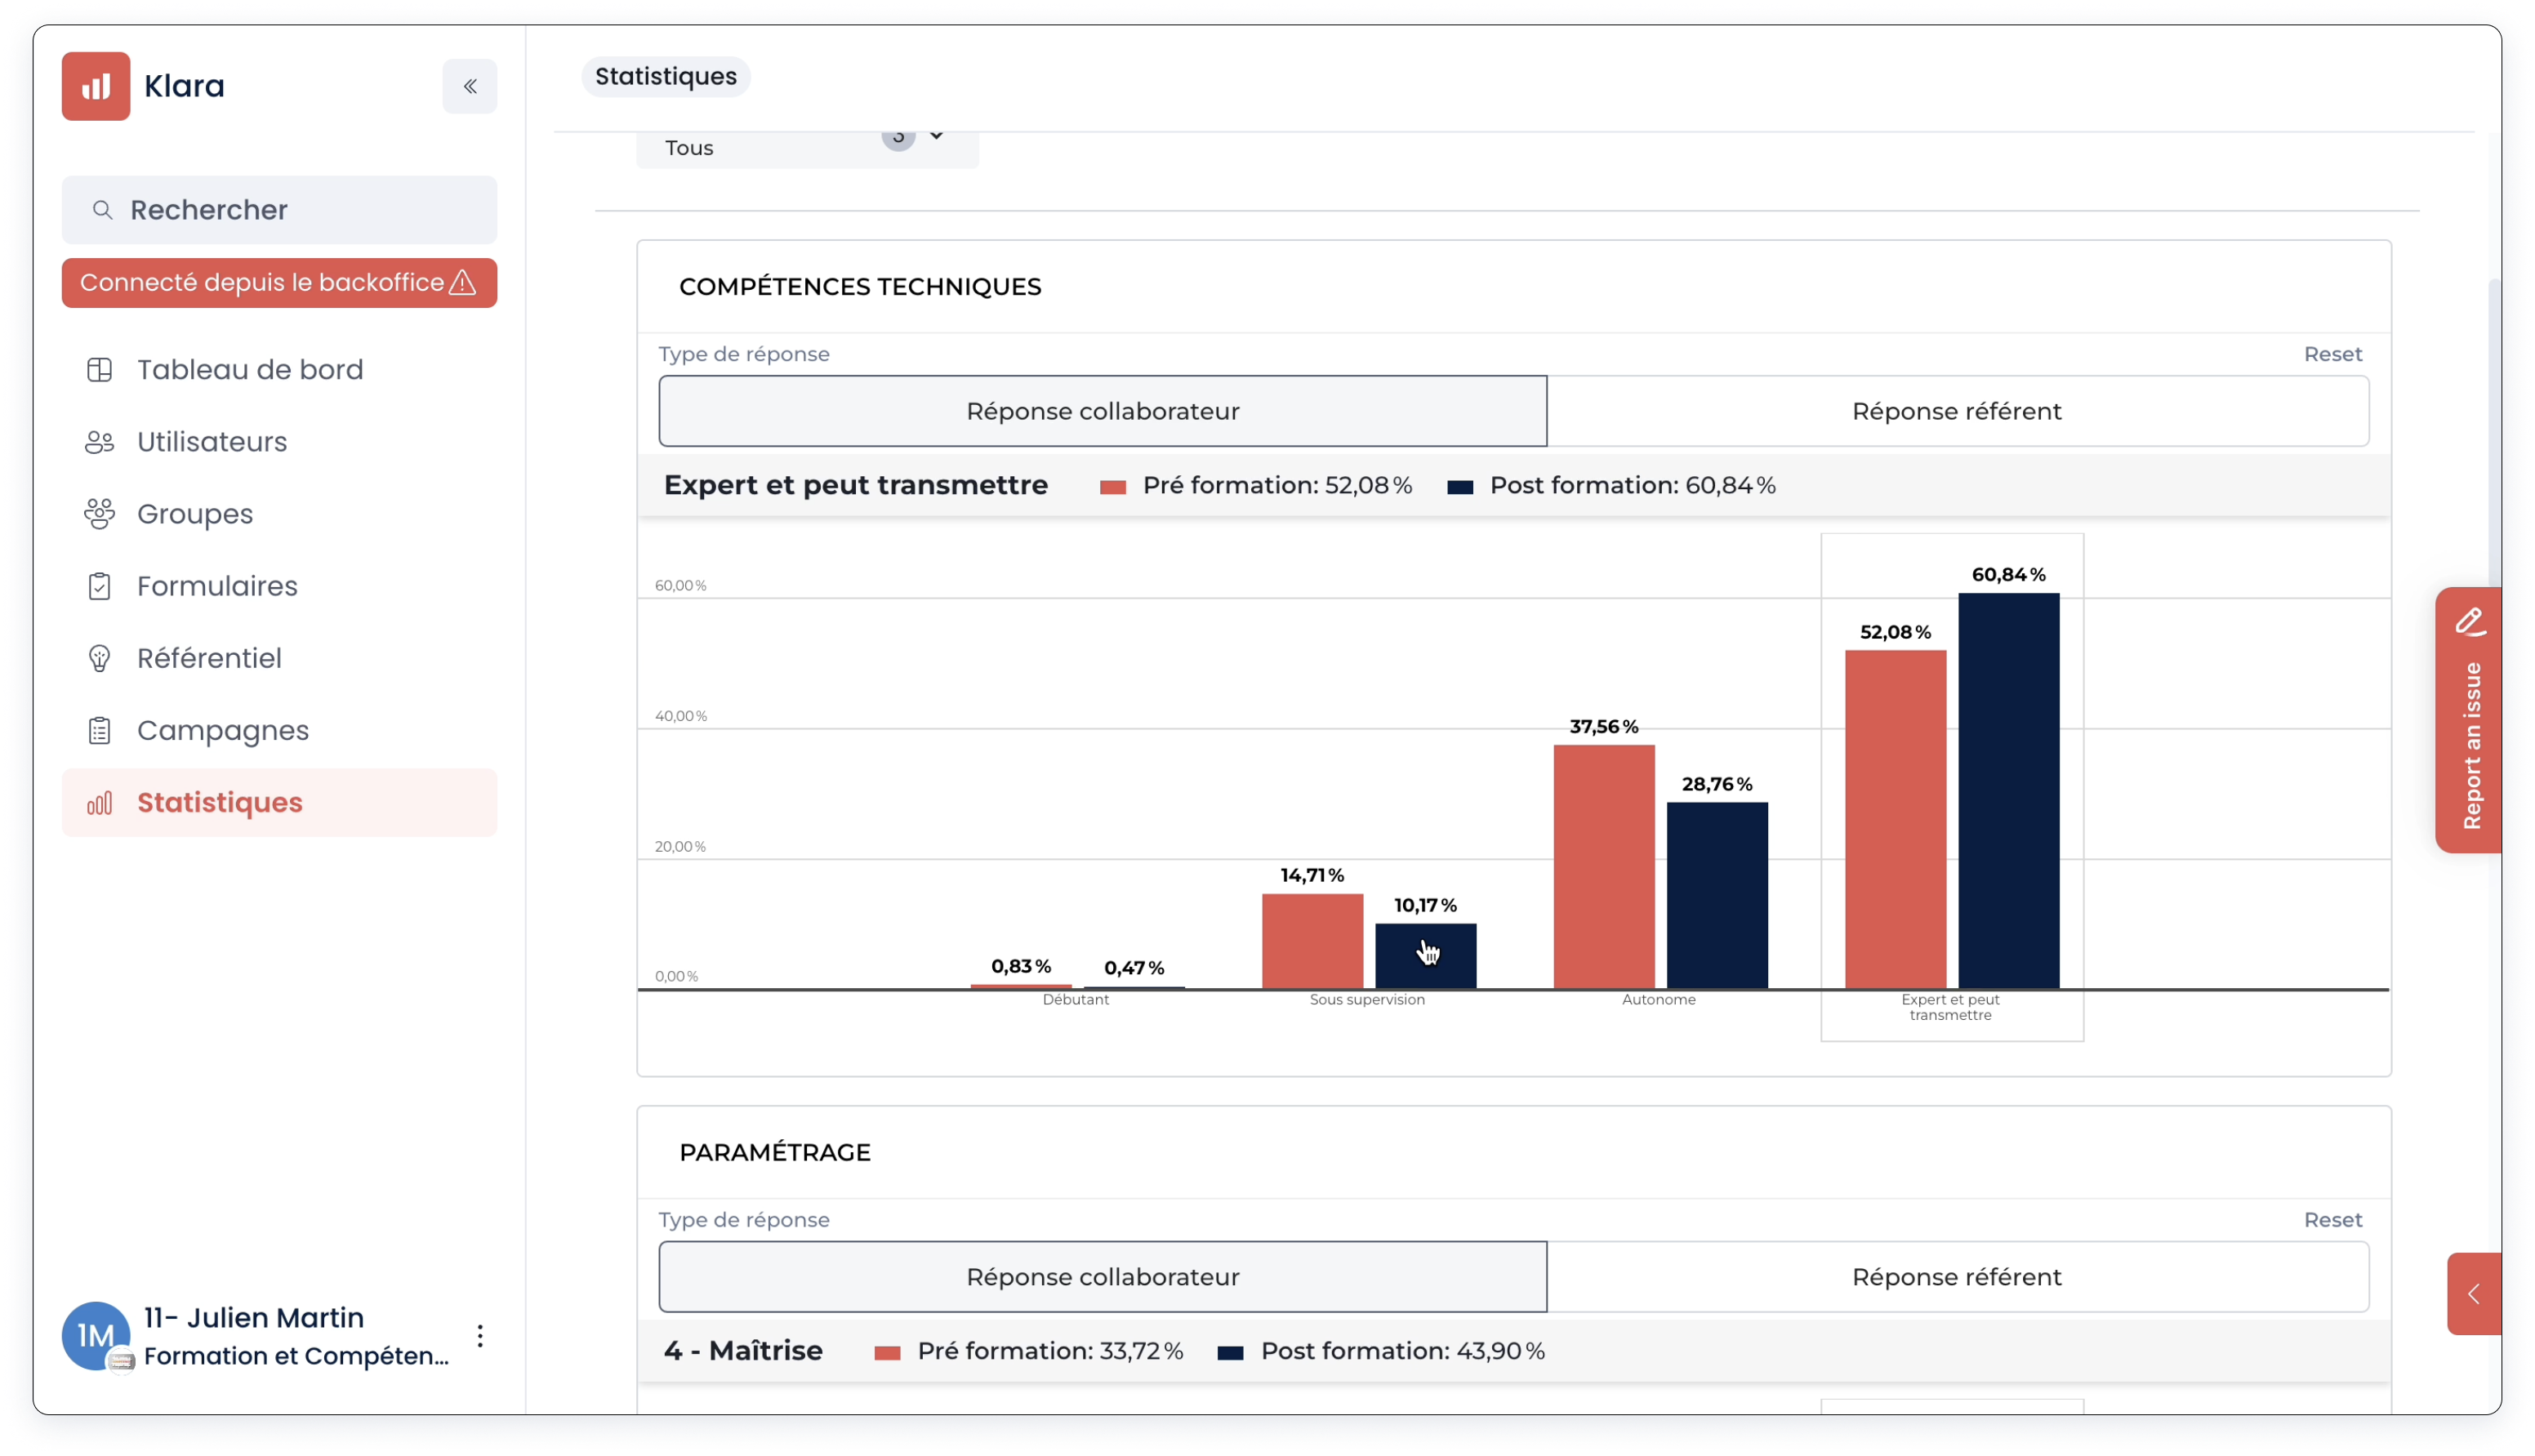Viewport: 2535px width, 1456px height.
Task: Open the Formulaires clipboard icon
Action: pos(99,586)
